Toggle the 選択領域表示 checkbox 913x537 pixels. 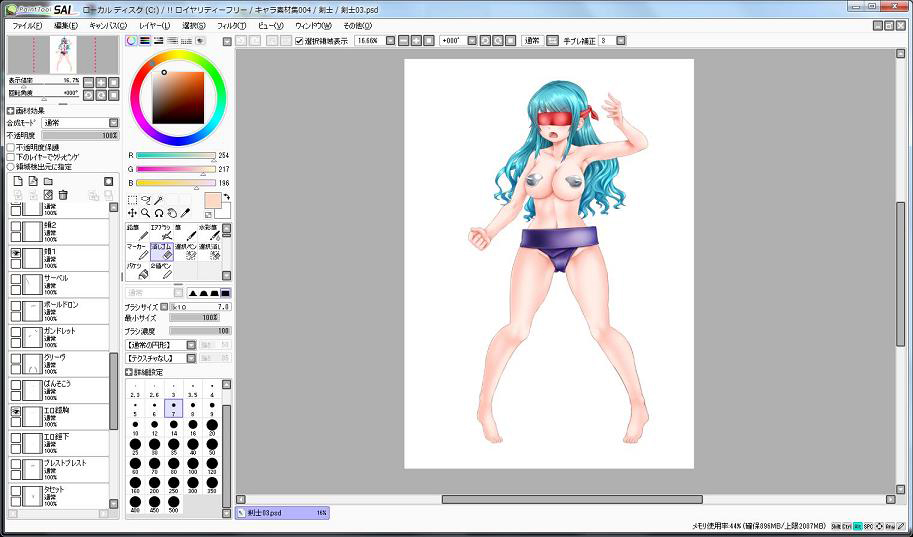[299, 41]
